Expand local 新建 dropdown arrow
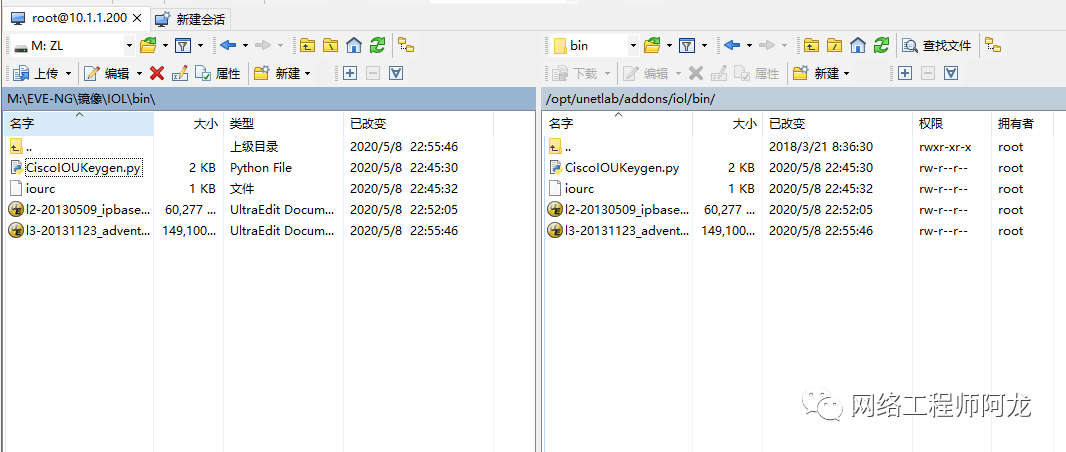 point(308,73)
